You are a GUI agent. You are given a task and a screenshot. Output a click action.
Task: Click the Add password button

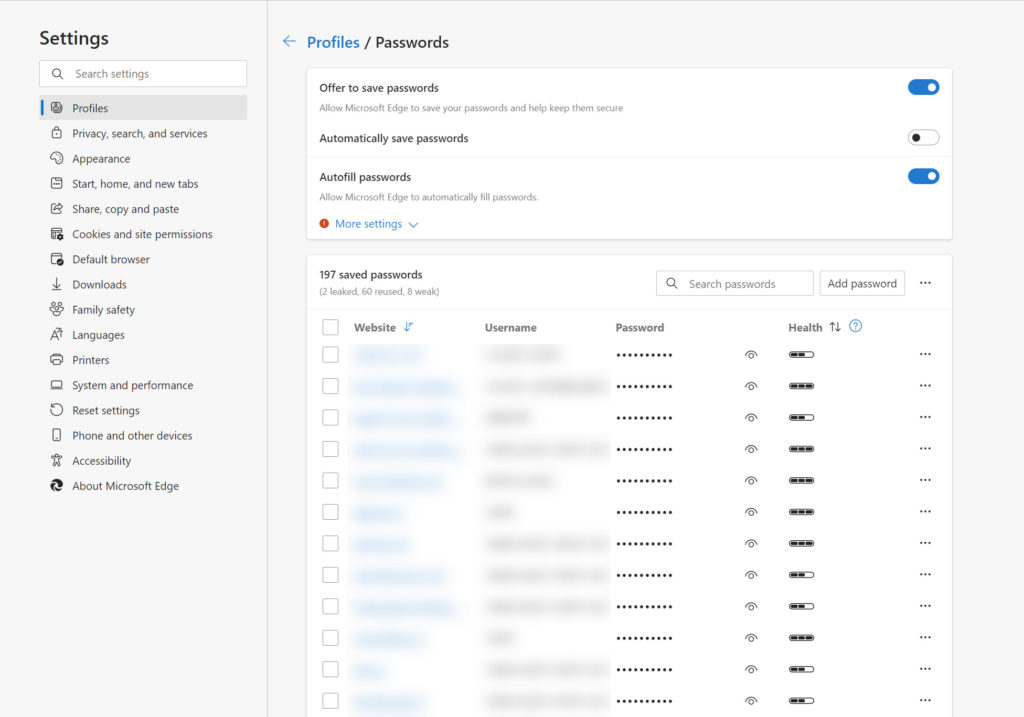(x=861, y=283)
